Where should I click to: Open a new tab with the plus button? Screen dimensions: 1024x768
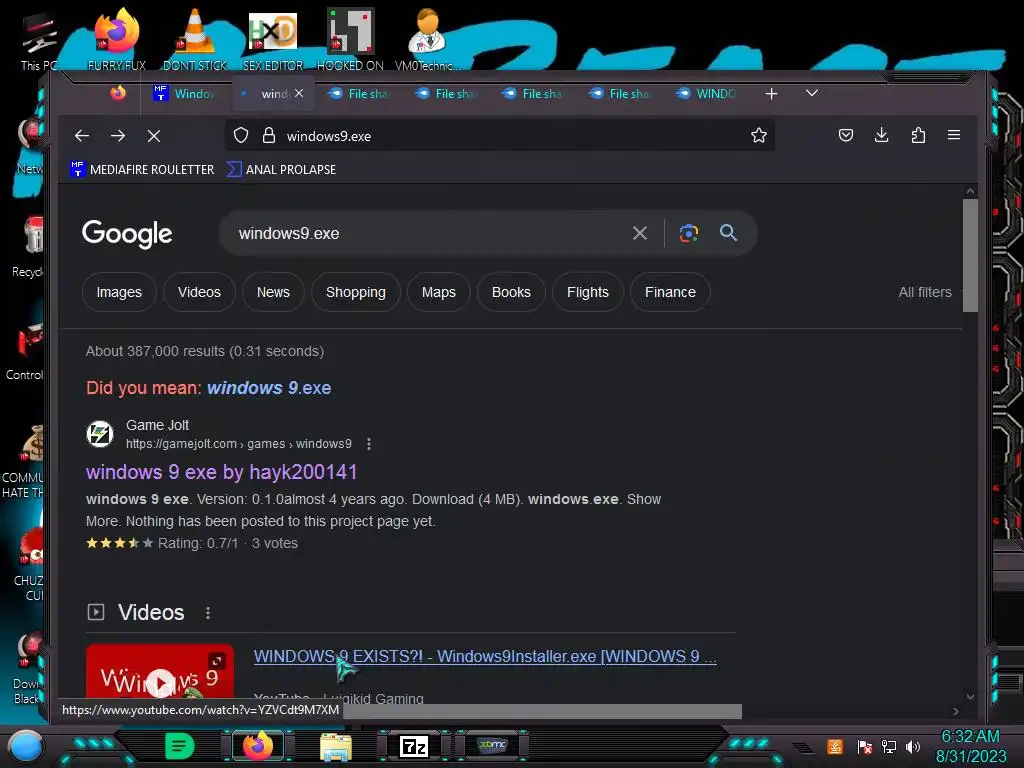771,94
